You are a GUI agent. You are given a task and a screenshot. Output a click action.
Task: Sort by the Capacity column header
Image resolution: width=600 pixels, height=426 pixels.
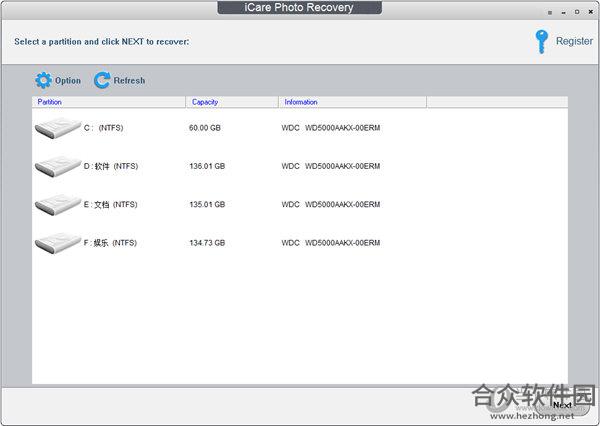click(232, 102)
